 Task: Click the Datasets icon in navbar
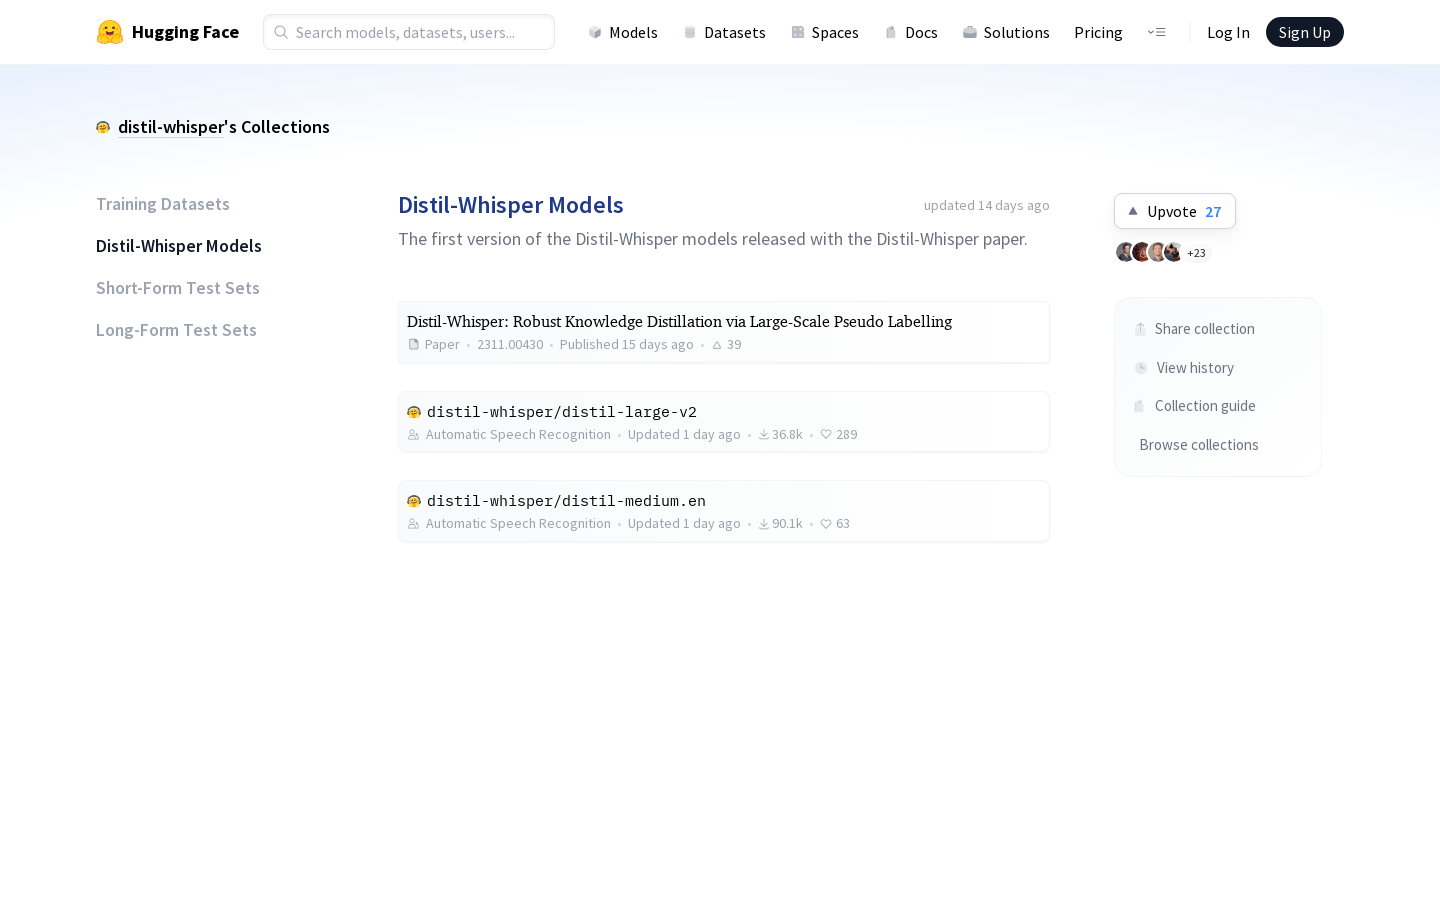coord(690,32)
